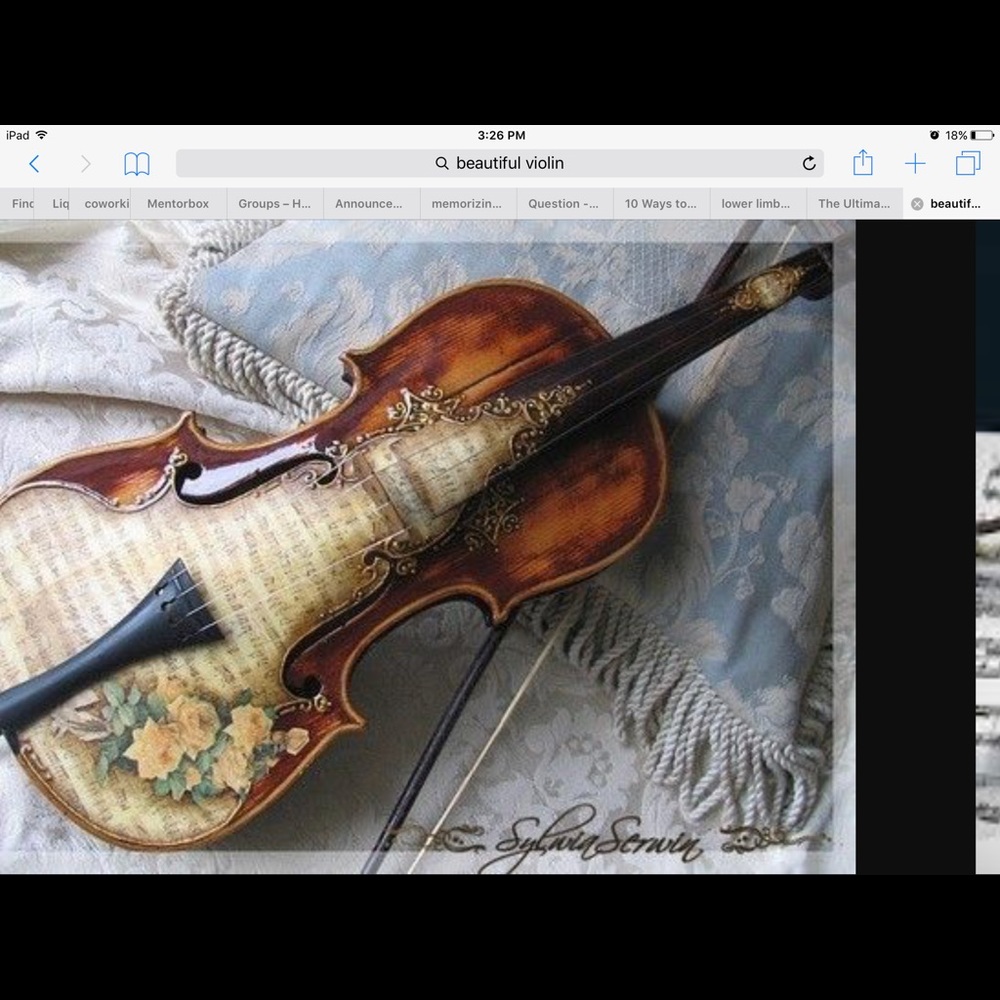Open the Announce... tab
The height and width of the screenshot is (1000, 1000).
[369, 204]
